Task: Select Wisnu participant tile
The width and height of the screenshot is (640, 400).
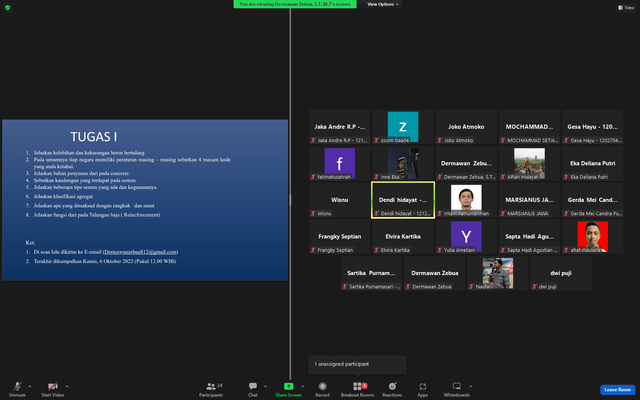Action: 340,200
